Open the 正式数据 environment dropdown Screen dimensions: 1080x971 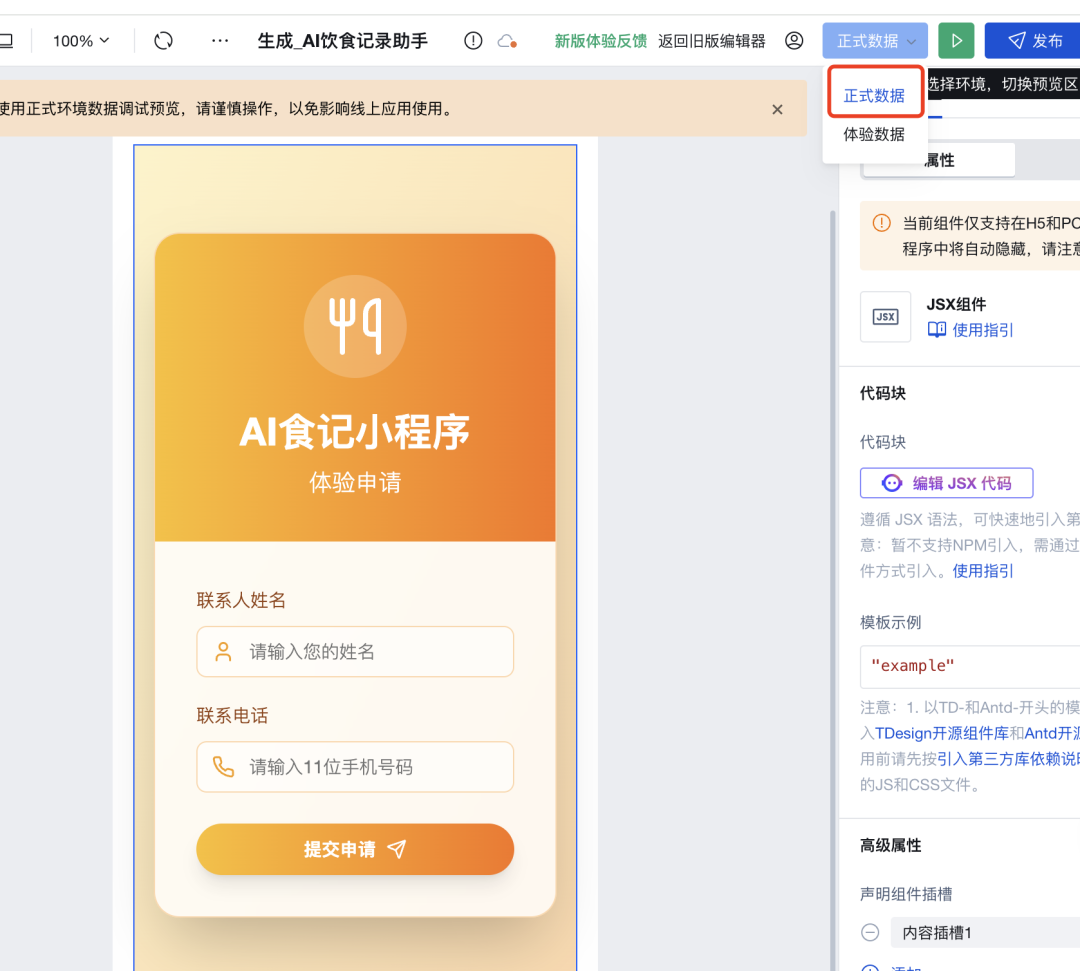pos(874,40)
